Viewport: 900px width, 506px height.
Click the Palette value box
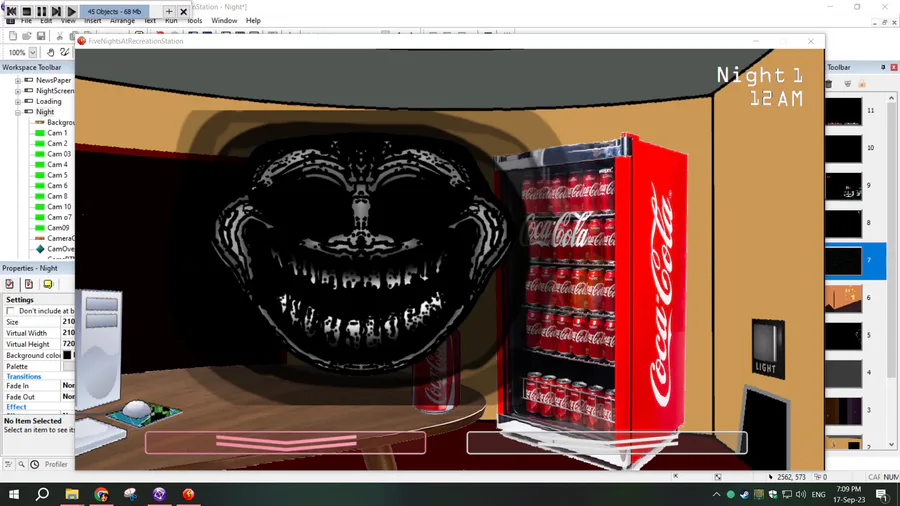[x=68, y=367]
